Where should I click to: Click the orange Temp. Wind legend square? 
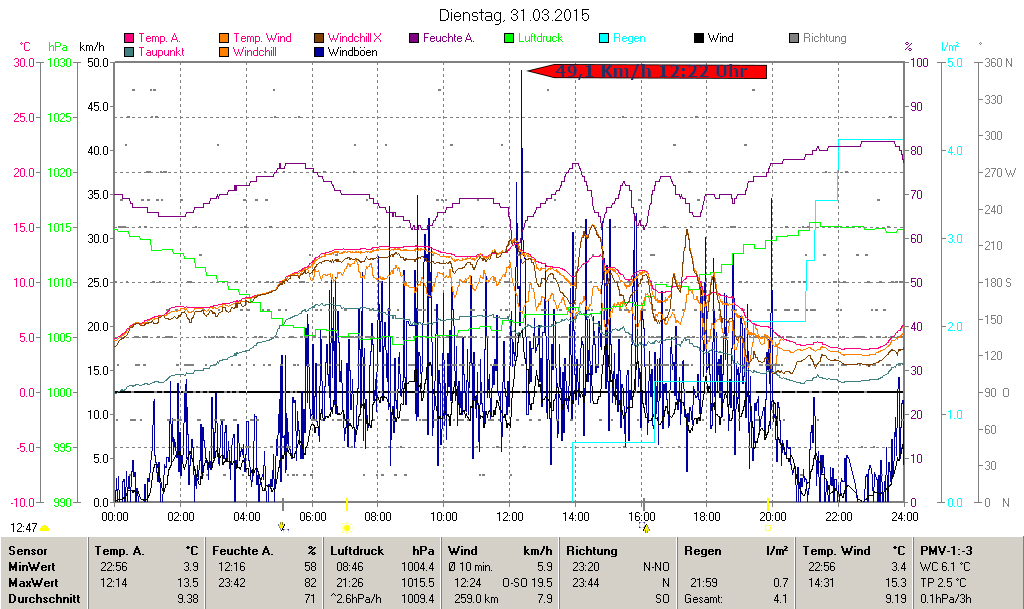click(x=224, y=38)
